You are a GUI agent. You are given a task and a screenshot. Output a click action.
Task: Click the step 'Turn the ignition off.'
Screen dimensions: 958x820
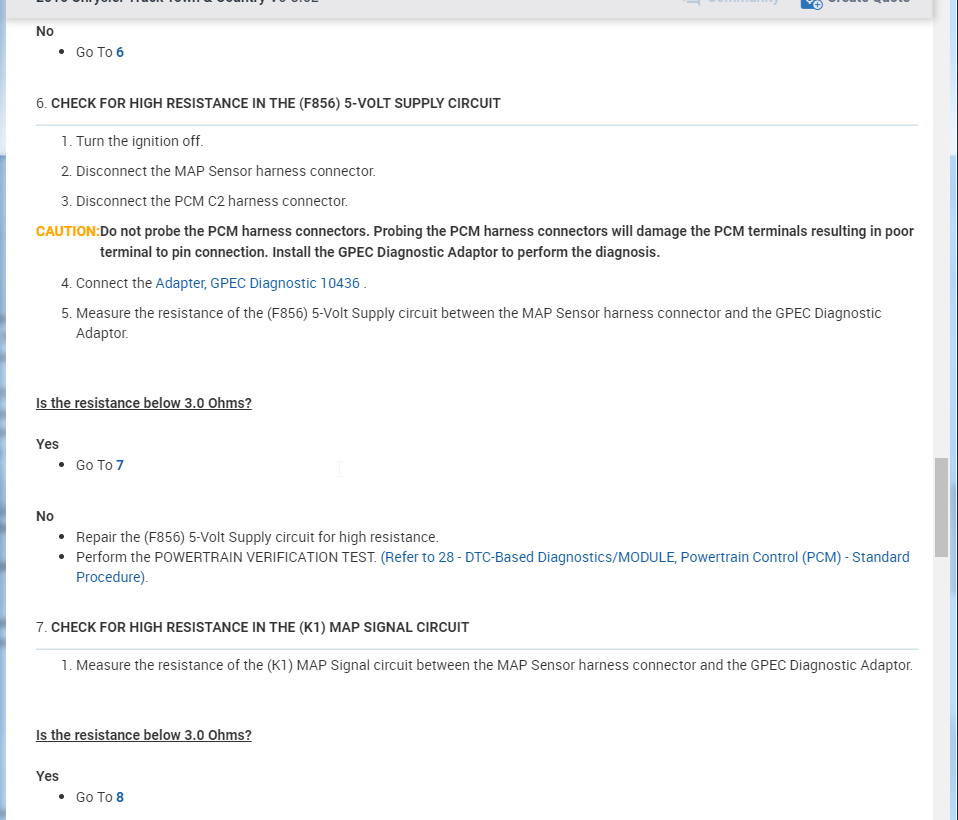(139, 141)
